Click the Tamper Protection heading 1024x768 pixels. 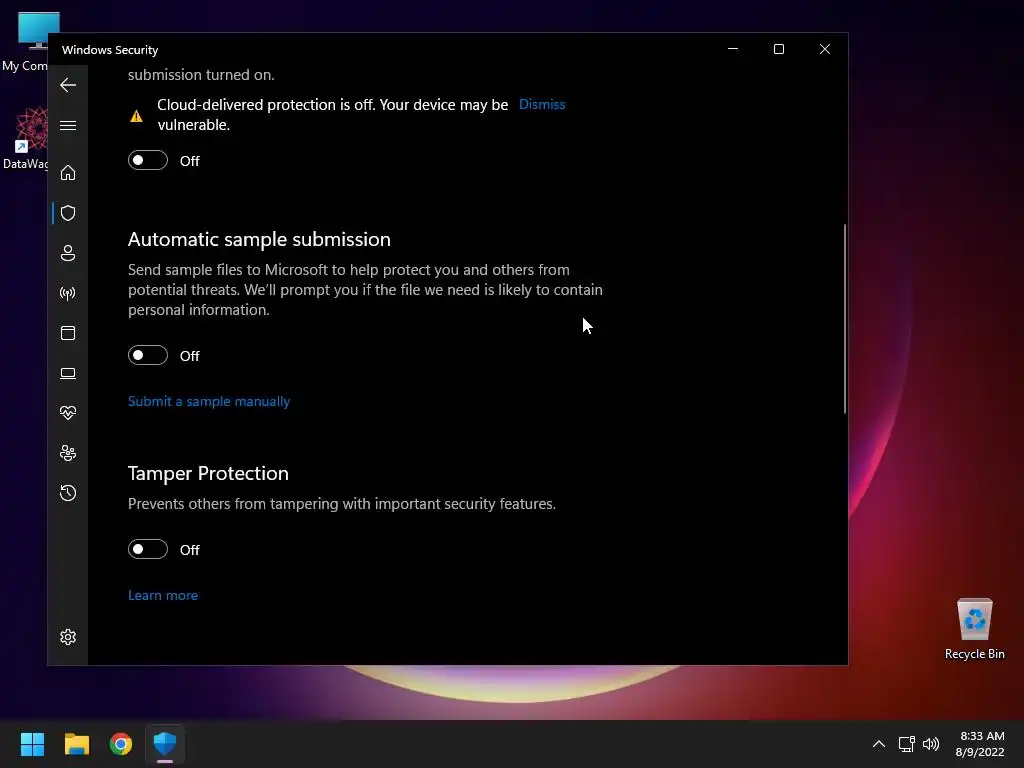tap(208, 473)
